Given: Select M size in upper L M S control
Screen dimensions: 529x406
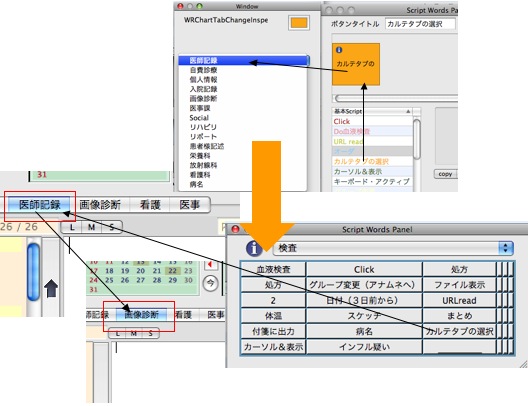Looking at the screenshot, I should point(91,227).
